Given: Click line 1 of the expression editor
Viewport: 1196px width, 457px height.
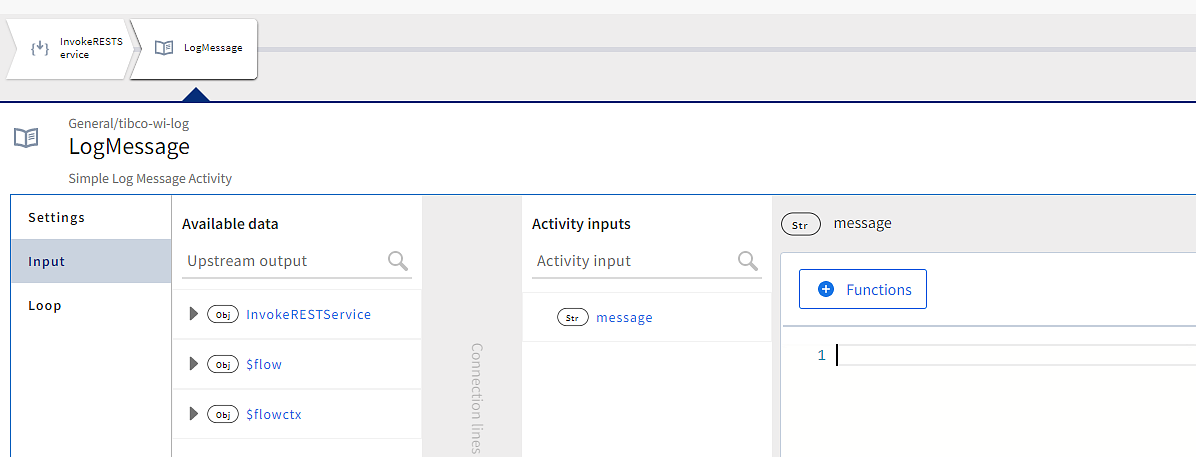Looking at the screenshot, I should click(1000, 355).
